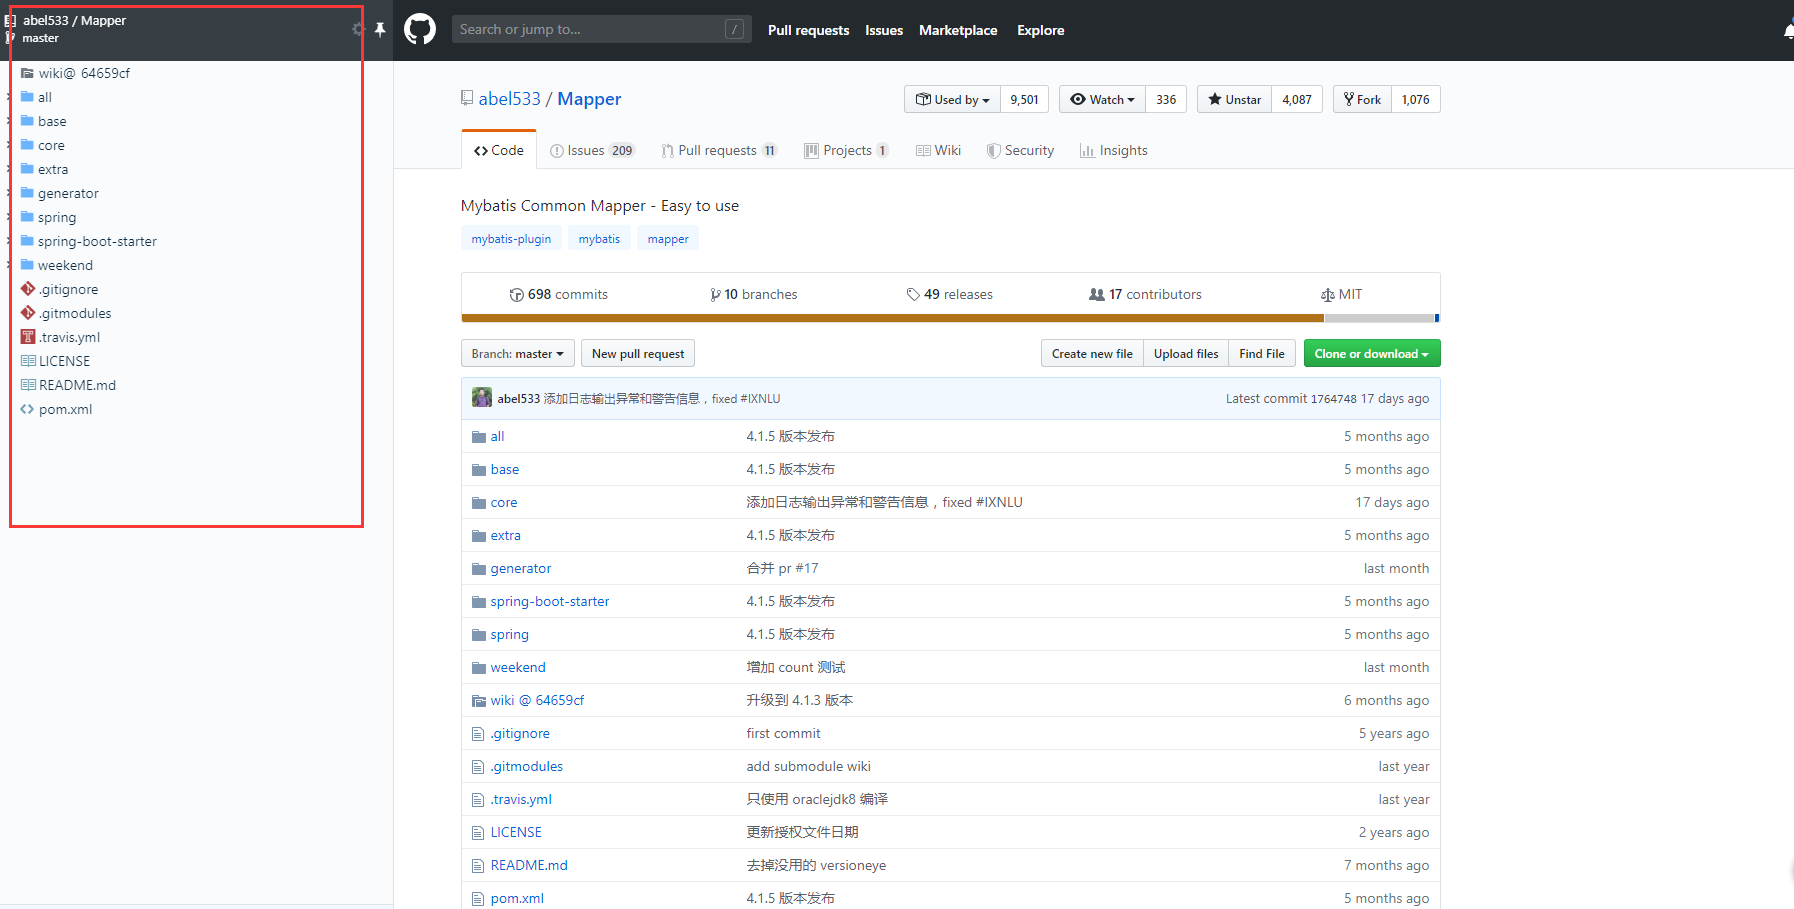Toggle the Octotree sidebar pin
Screen dimensions: 1794x909
coord(380,29)
